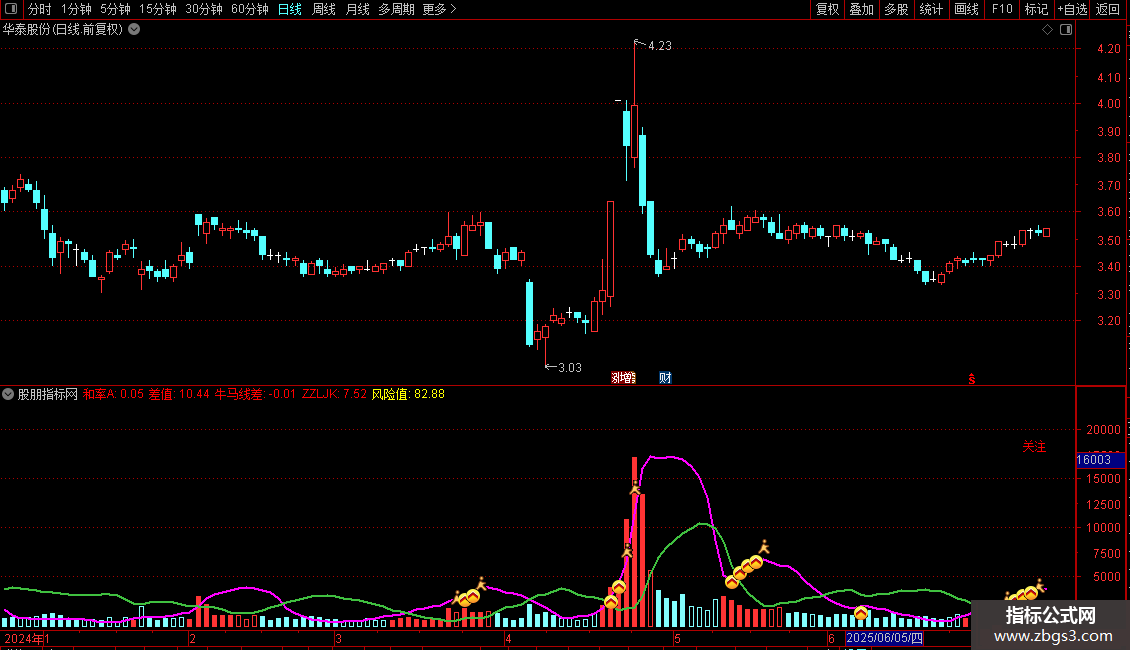Select the 30分钟 period

204,9
